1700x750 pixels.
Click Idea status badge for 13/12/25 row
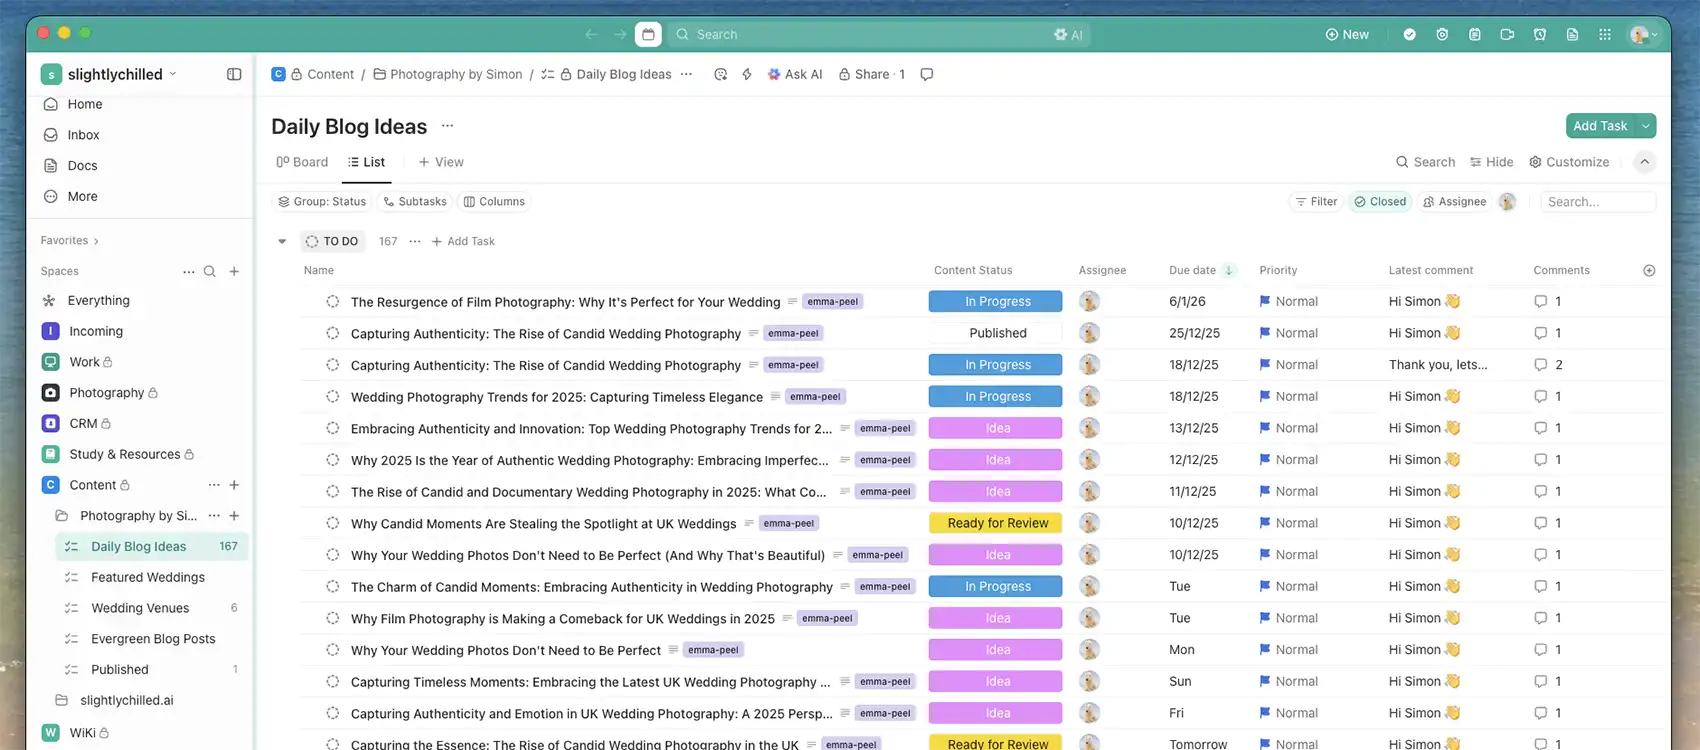pos(995,428)
